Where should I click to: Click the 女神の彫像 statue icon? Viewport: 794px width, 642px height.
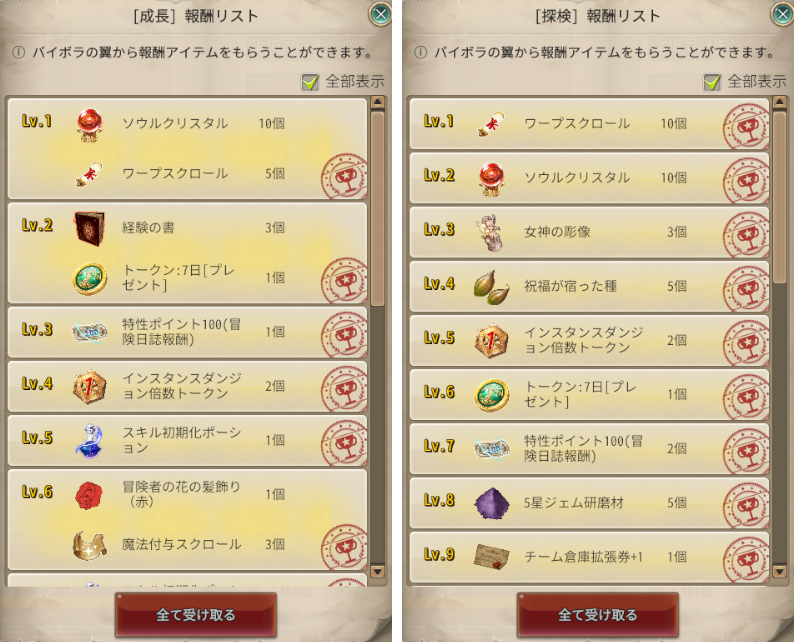(x=490, y=232)
